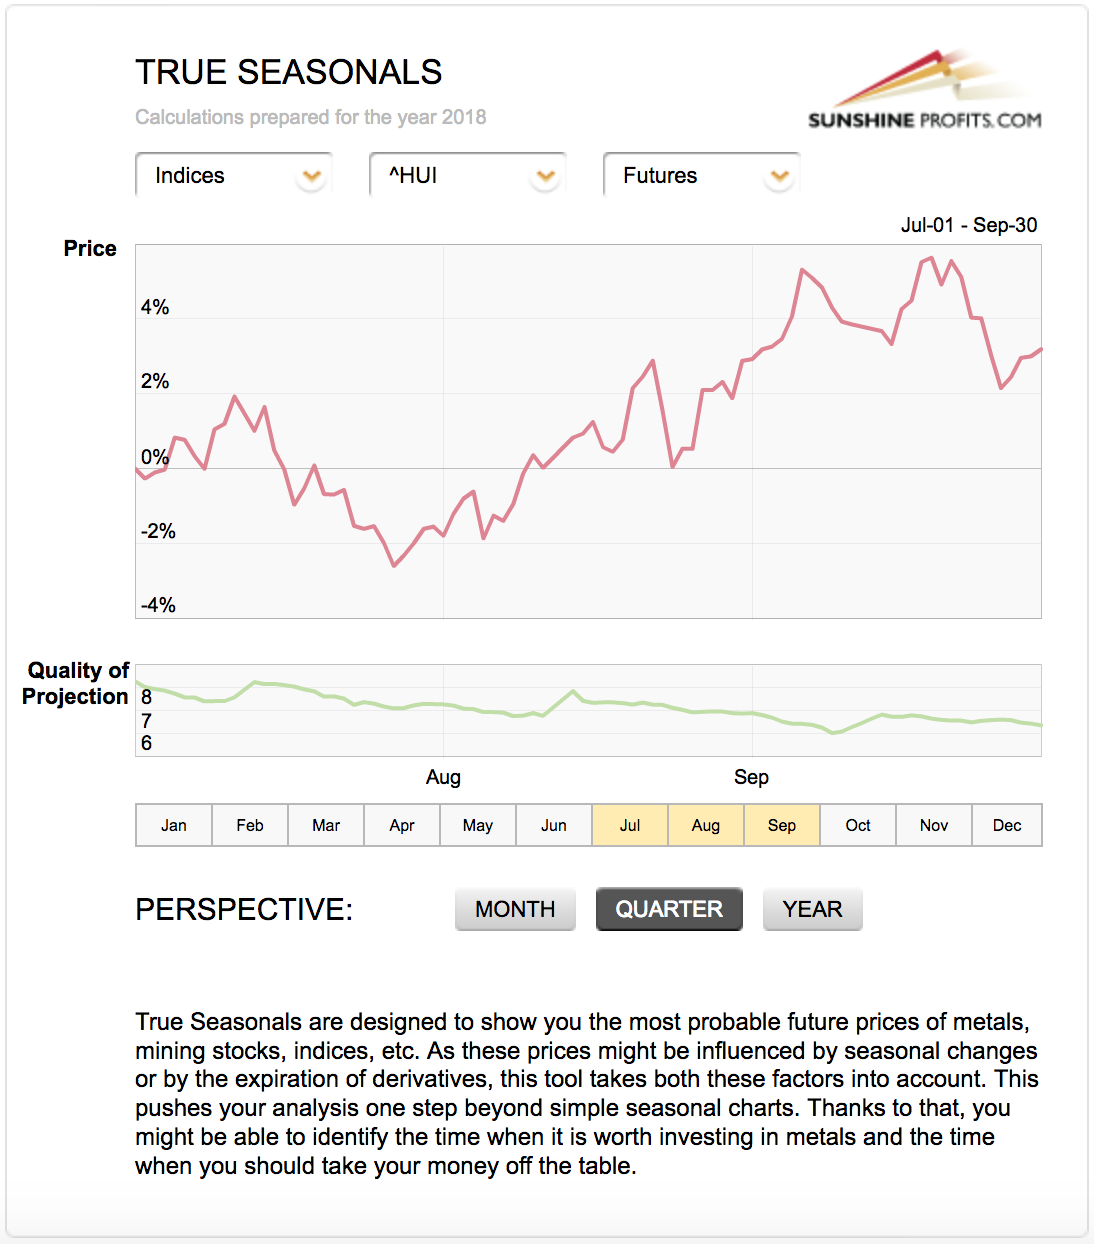
Task: Pick the Feb month cell
Action: click(250, 825)
